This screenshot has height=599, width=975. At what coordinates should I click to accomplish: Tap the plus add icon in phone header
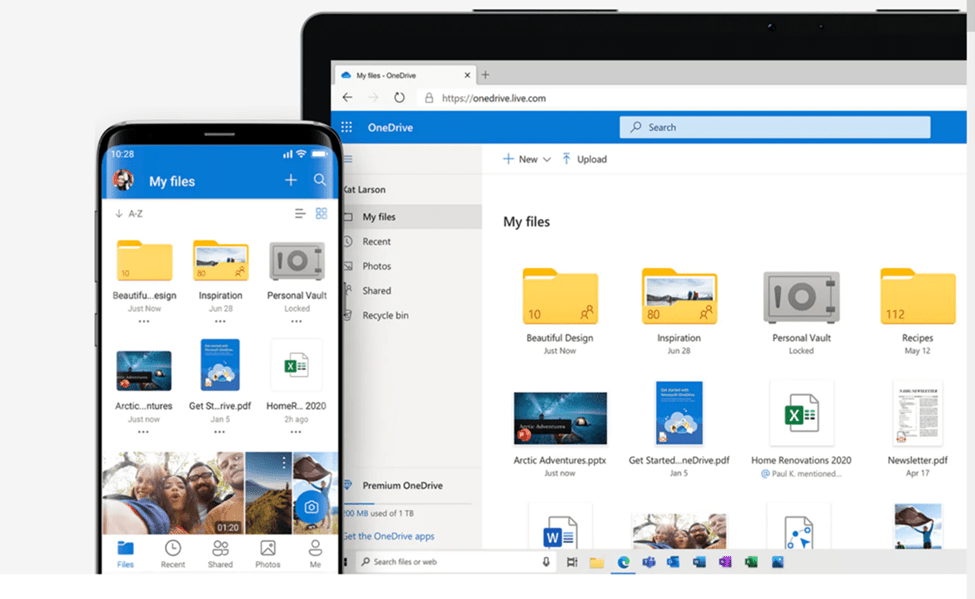point(290,180)
